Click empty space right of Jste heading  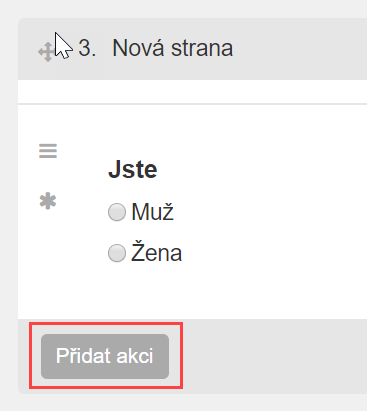point(262,170)
